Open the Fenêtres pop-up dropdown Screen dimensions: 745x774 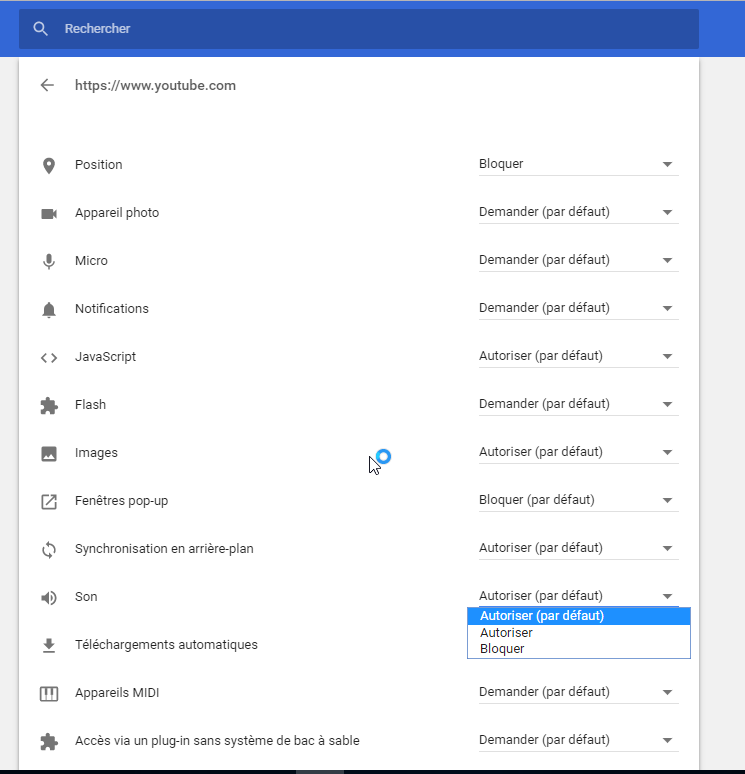click(578, 500)
